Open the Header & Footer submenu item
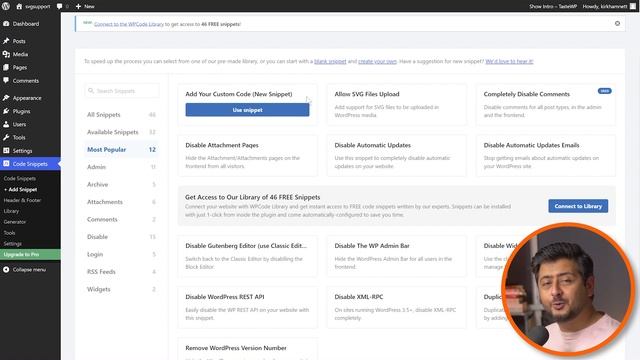This screenshot has width=640, height=360. click(22, 200)
